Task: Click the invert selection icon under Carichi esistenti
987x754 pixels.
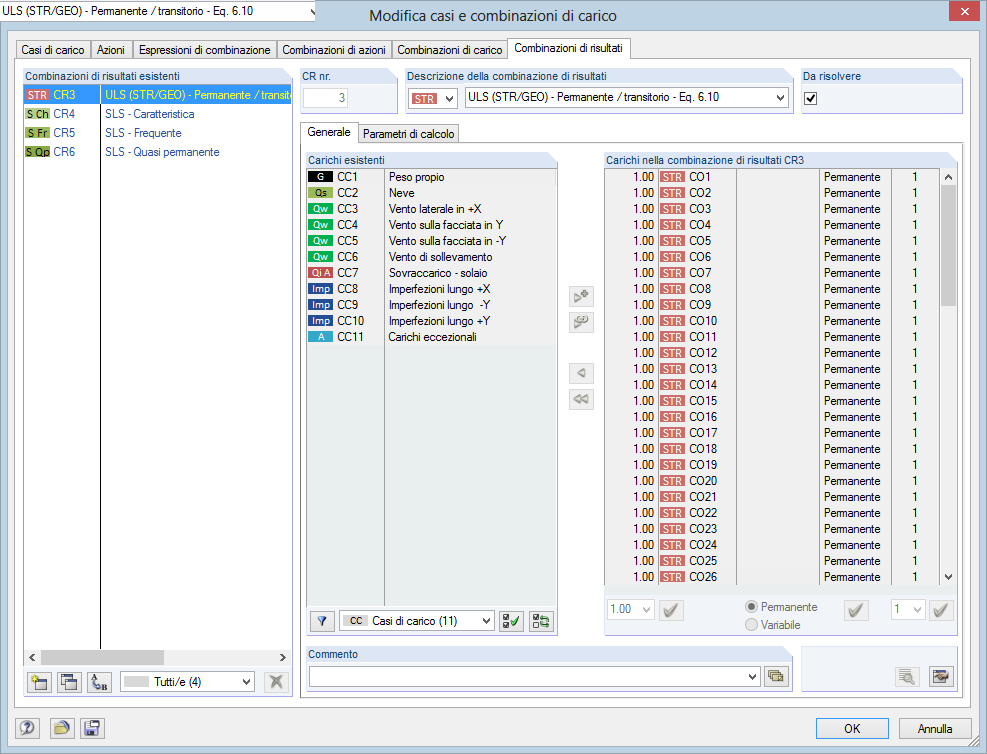Action: (541, 621)
